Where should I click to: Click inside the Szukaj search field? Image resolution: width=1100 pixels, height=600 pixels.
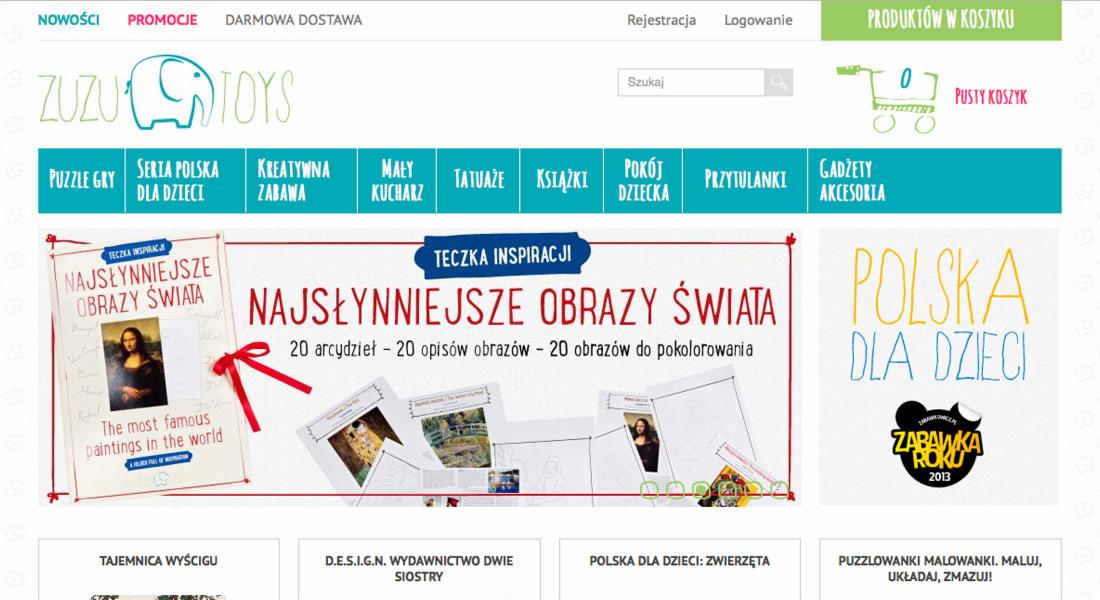(690, 82)
